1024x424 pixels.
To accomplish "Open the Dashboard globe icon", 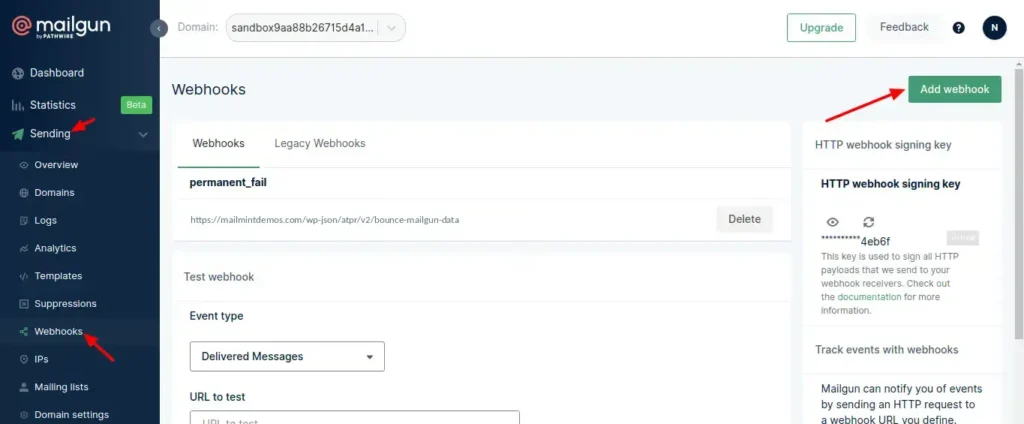I will coord(18,73).
